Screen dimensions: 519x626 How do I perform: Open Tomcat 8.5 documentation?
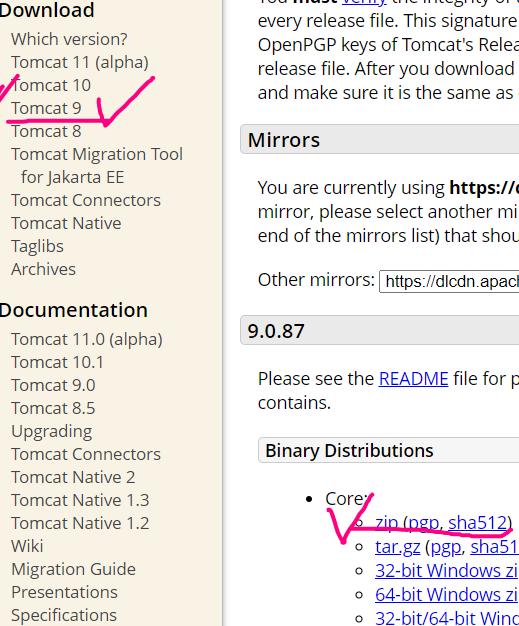(x=53, y=408)
